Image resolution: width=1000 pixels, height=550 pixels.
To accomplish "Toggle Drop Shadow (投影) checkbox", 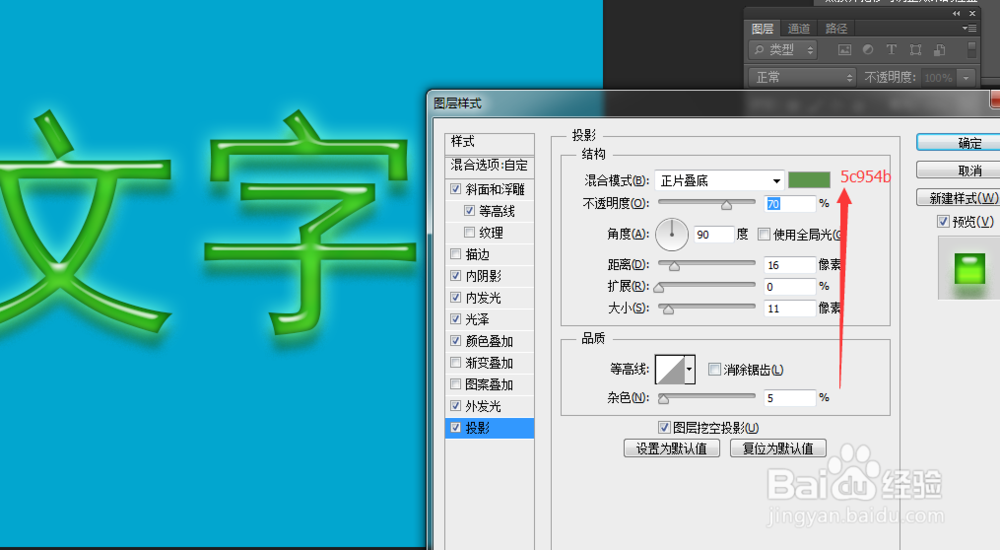I will tap(455, 427).
